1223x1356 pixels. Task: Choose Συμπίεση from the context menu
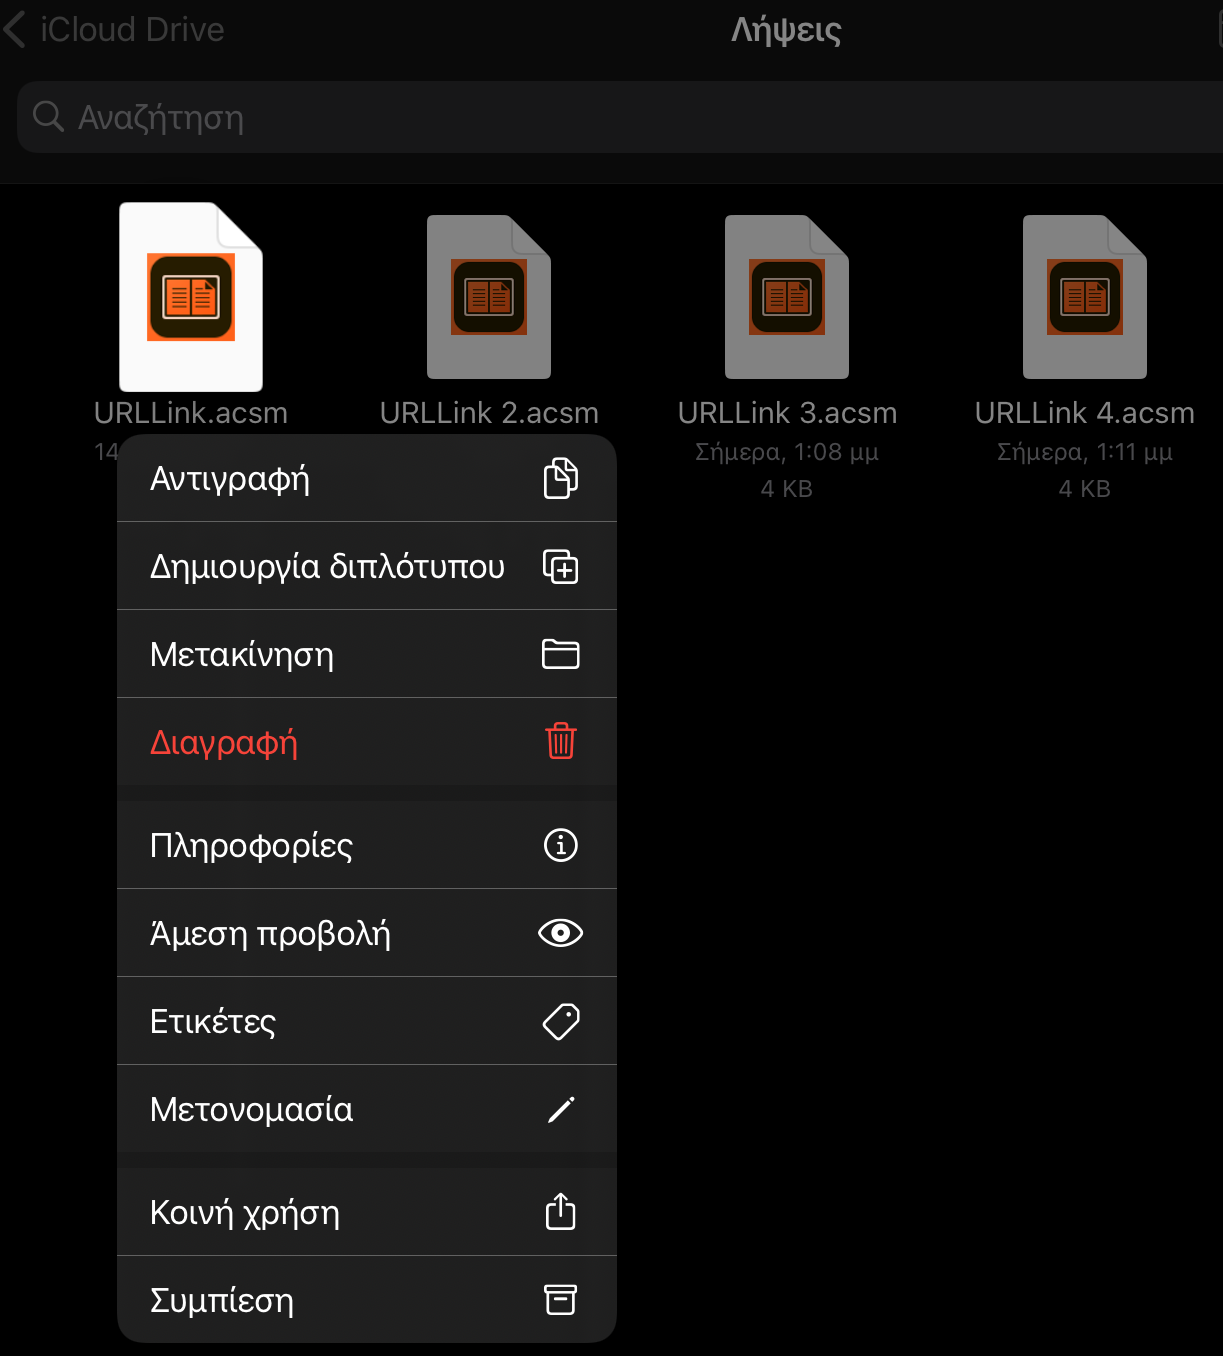[367, 1299]
